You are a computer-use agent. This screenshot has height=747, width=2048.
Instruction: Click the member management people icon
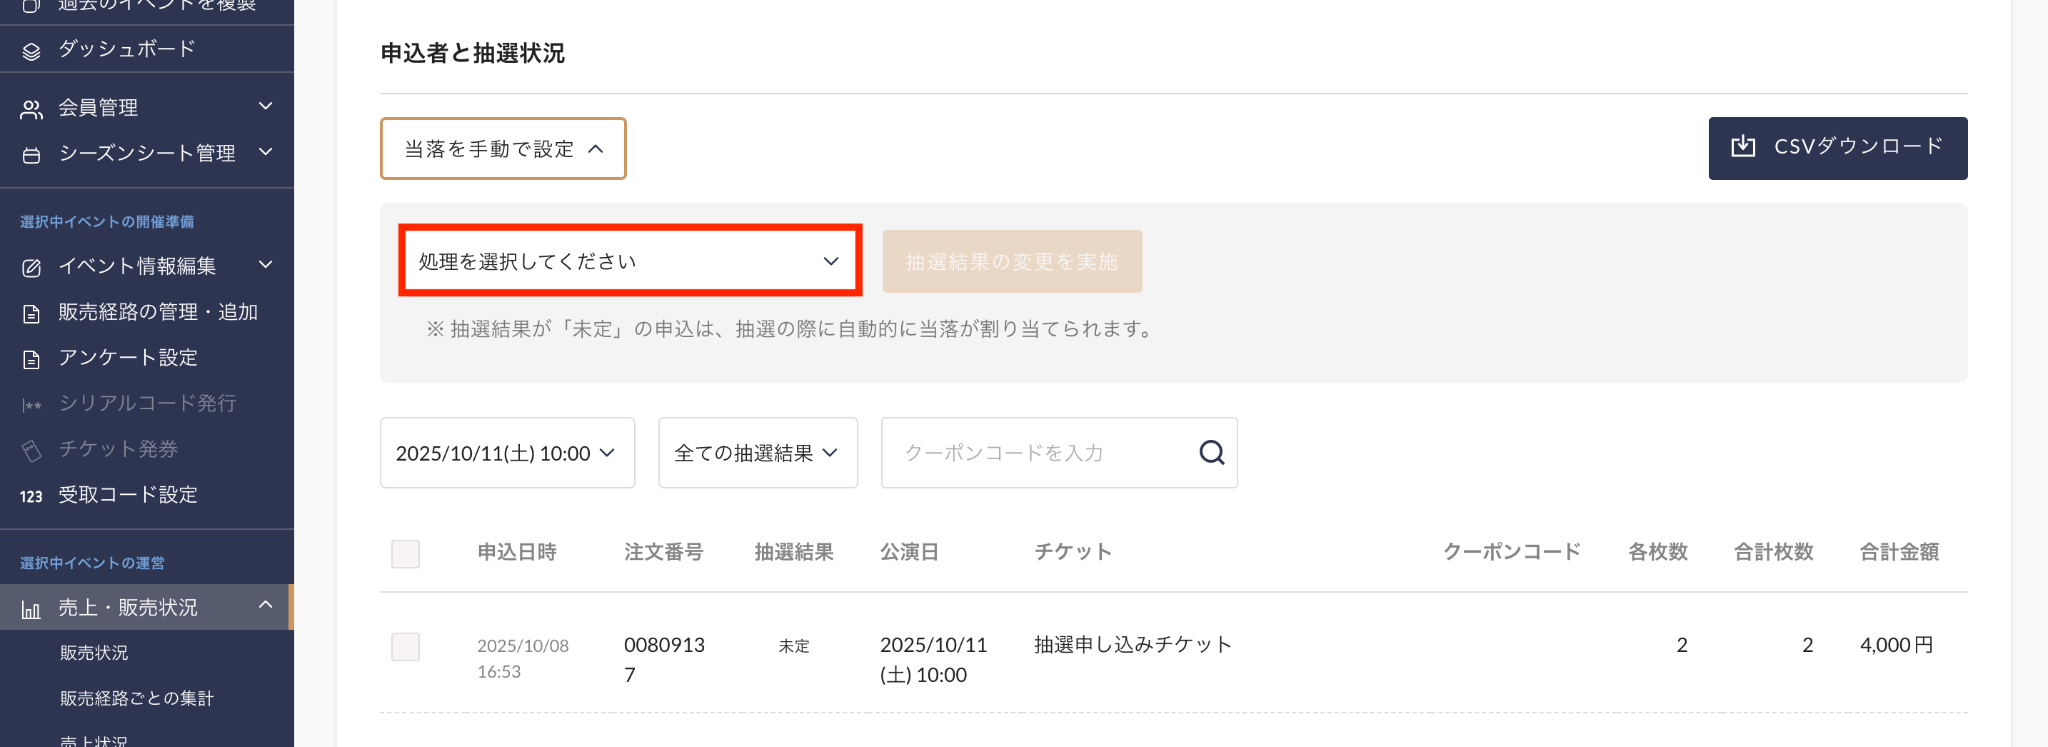pos(31,108)
